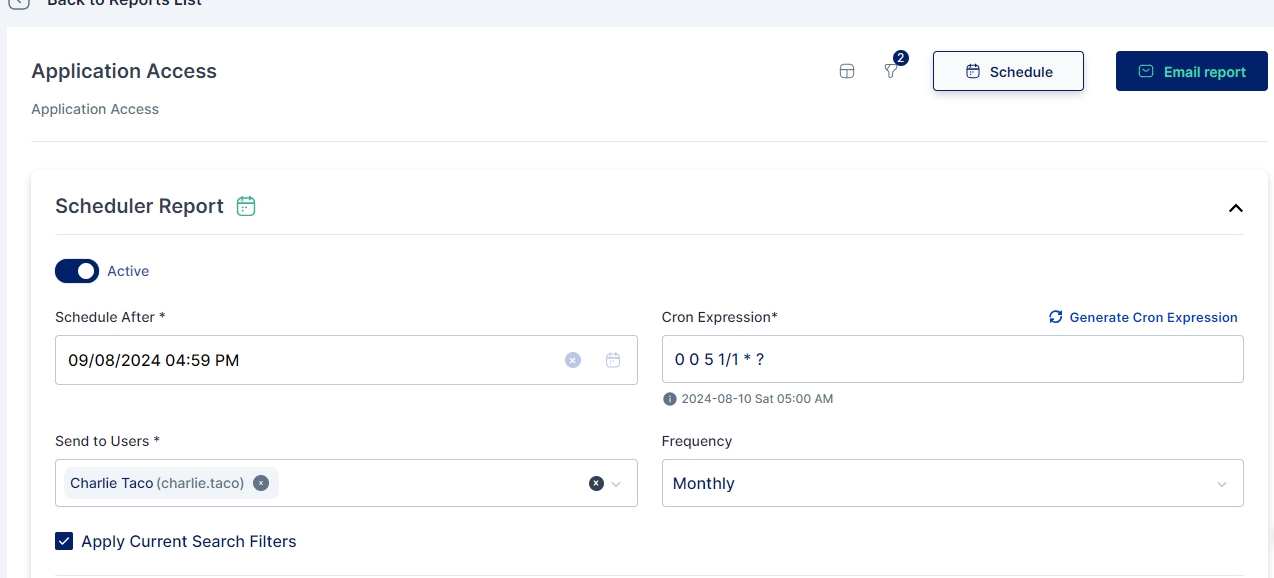
Task: Click the green calendar icon beside Scheduler Report
Action: pos(246,206)
